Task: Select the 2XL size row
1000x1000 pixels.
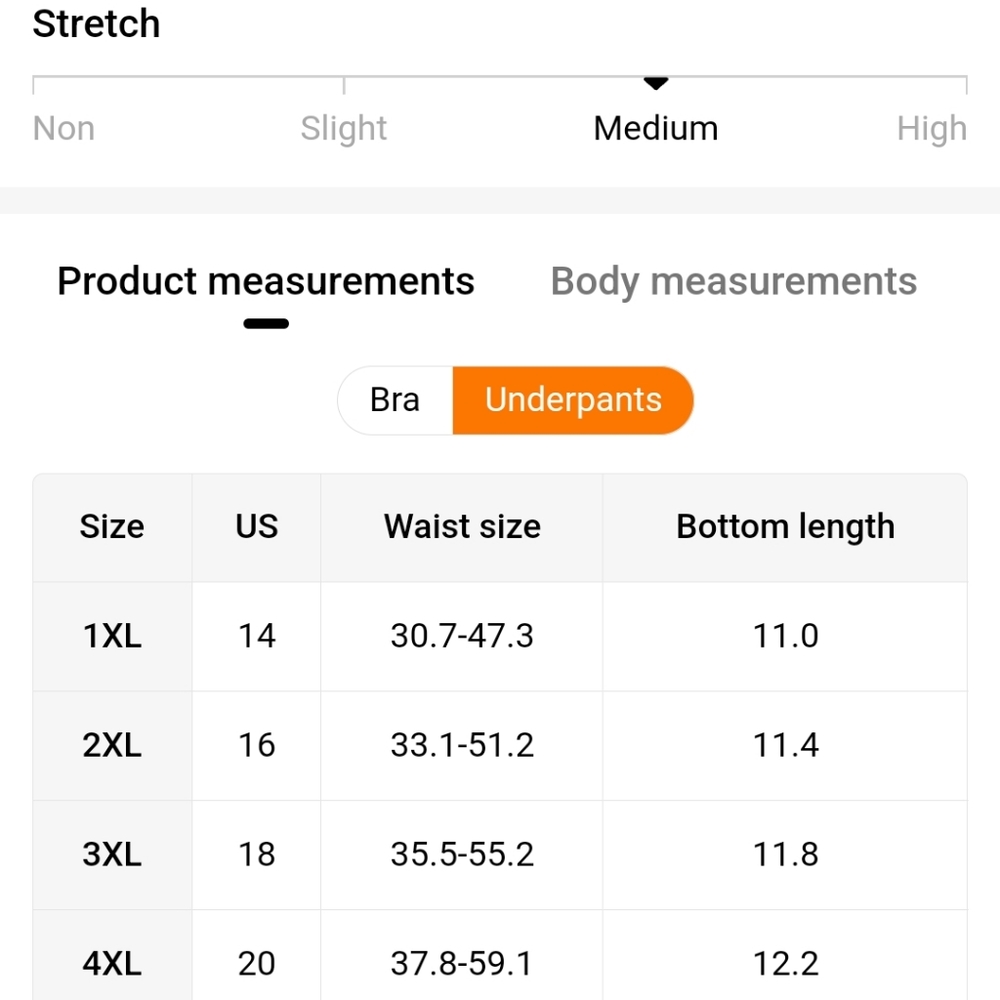Action: [500, 746]
